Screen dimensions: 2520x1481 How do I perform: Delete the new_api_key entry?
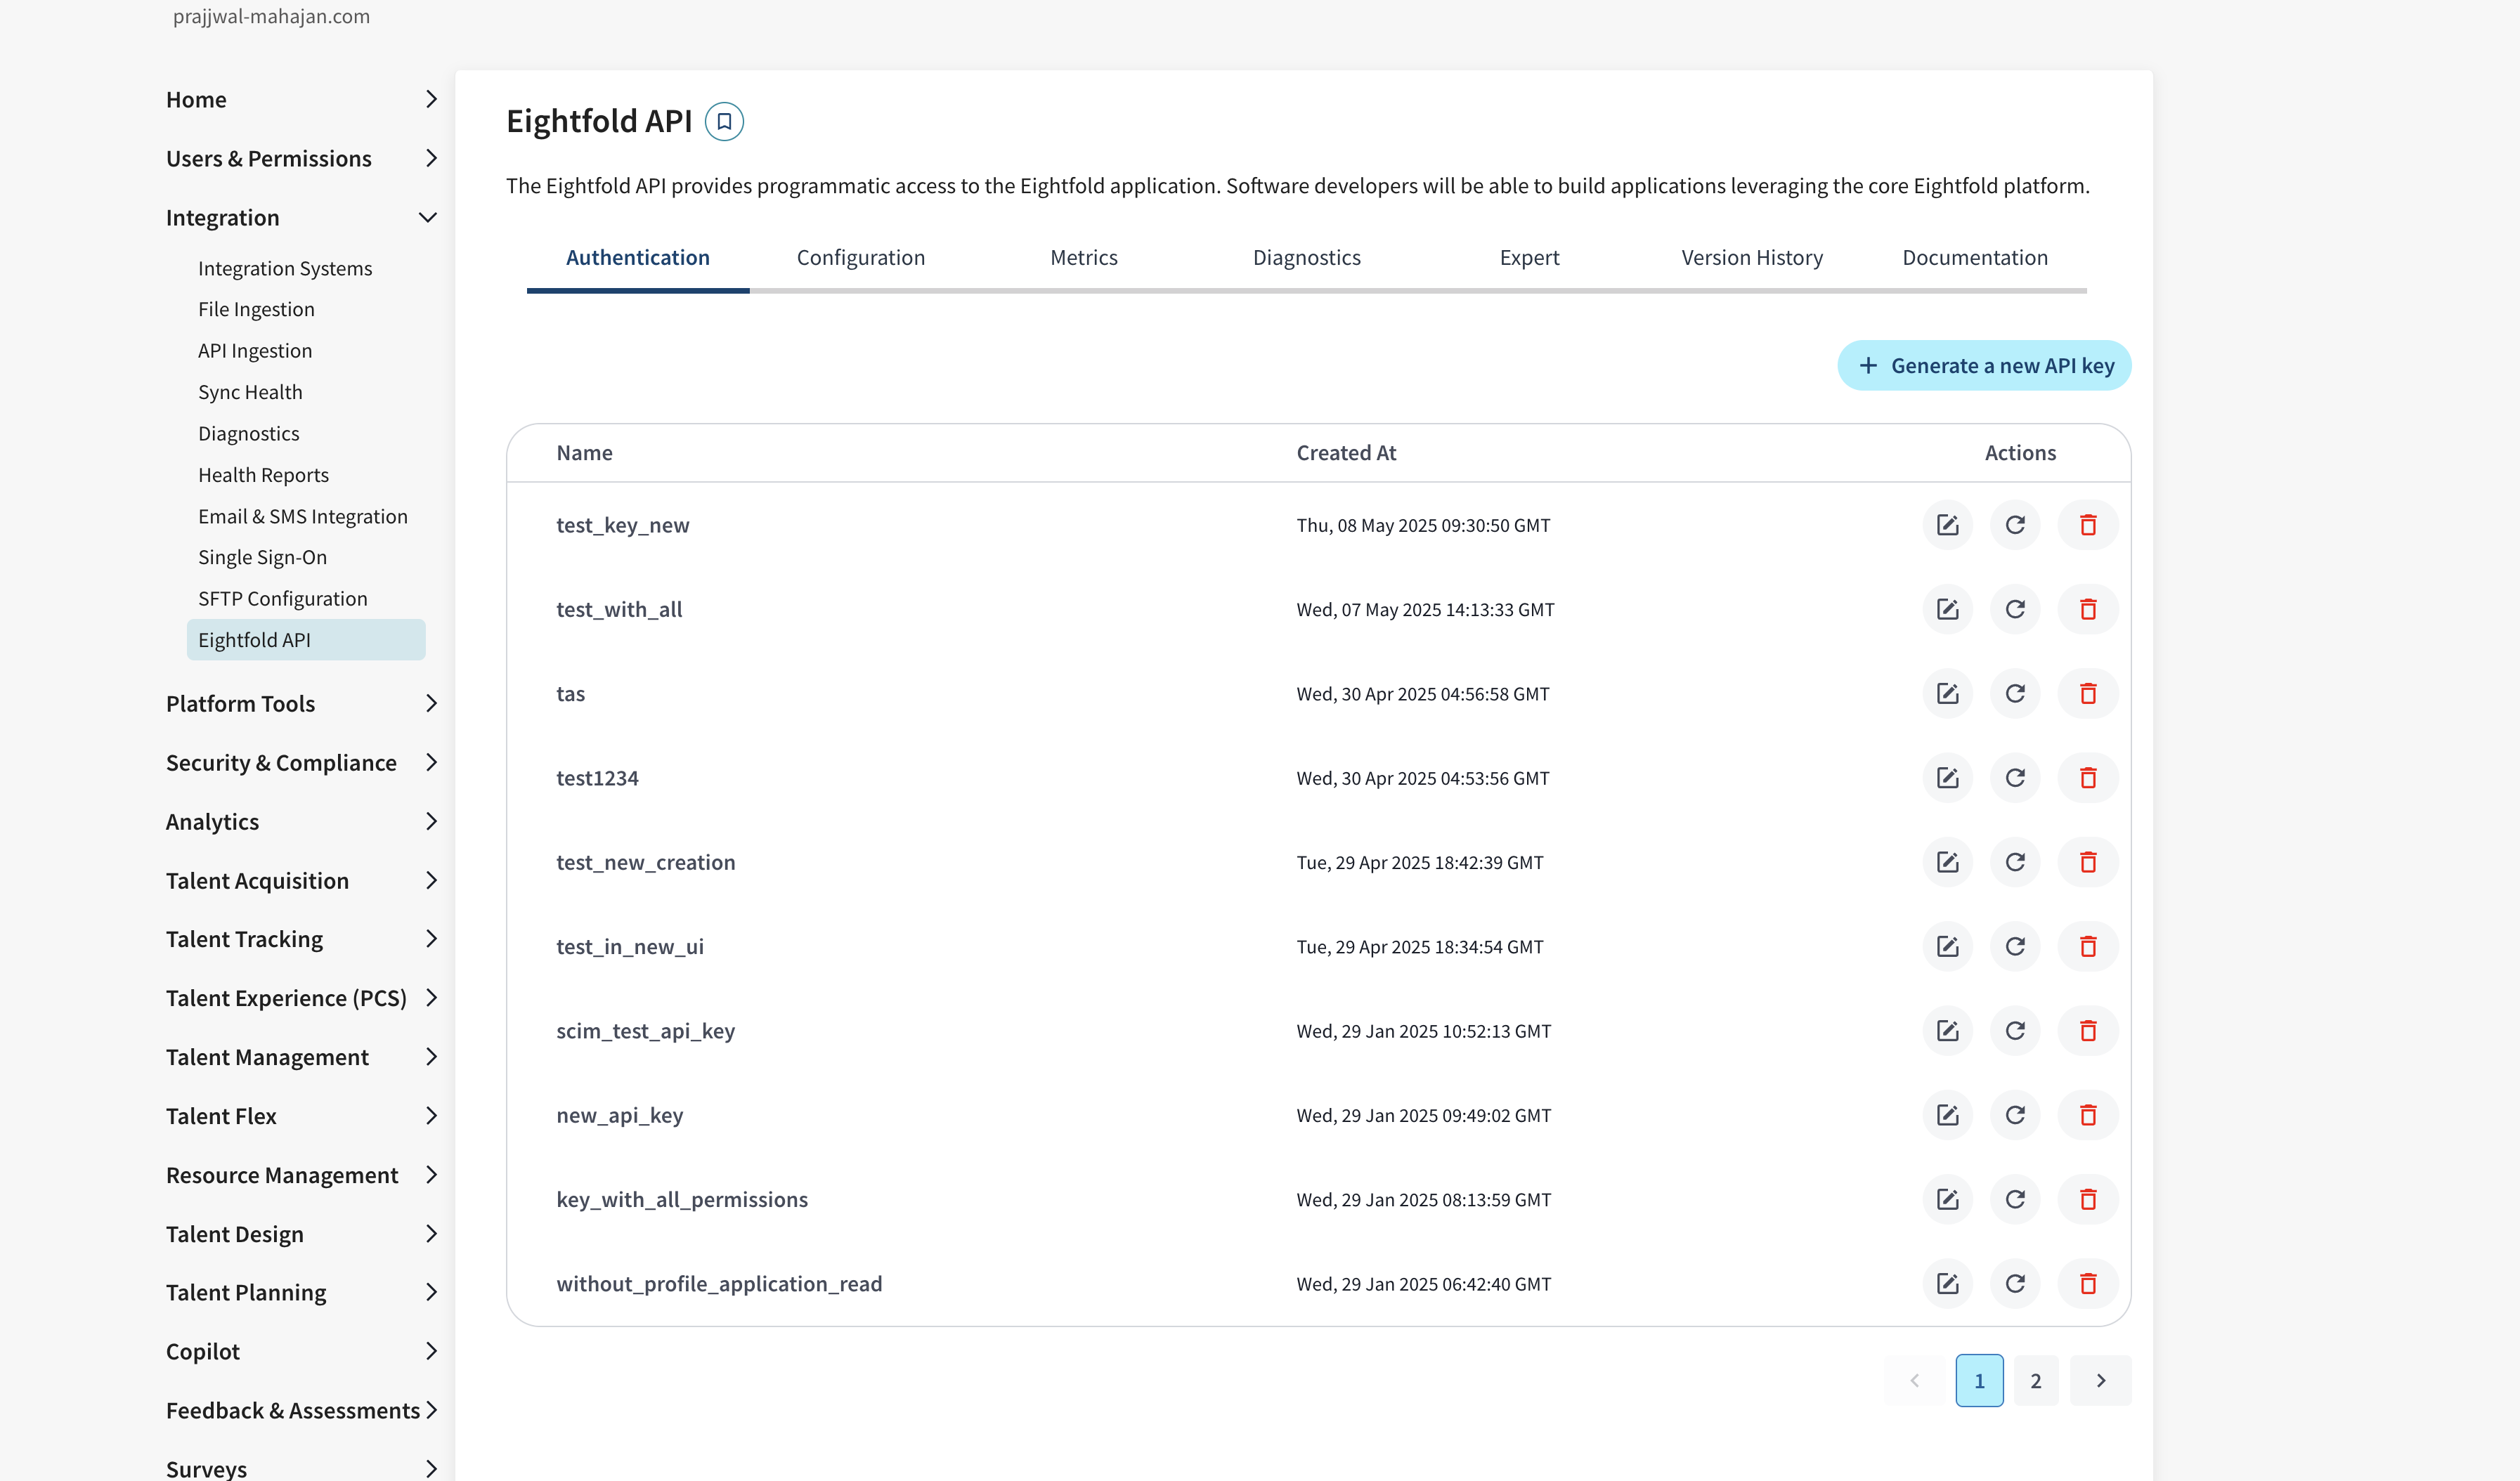(2088, 1115)
